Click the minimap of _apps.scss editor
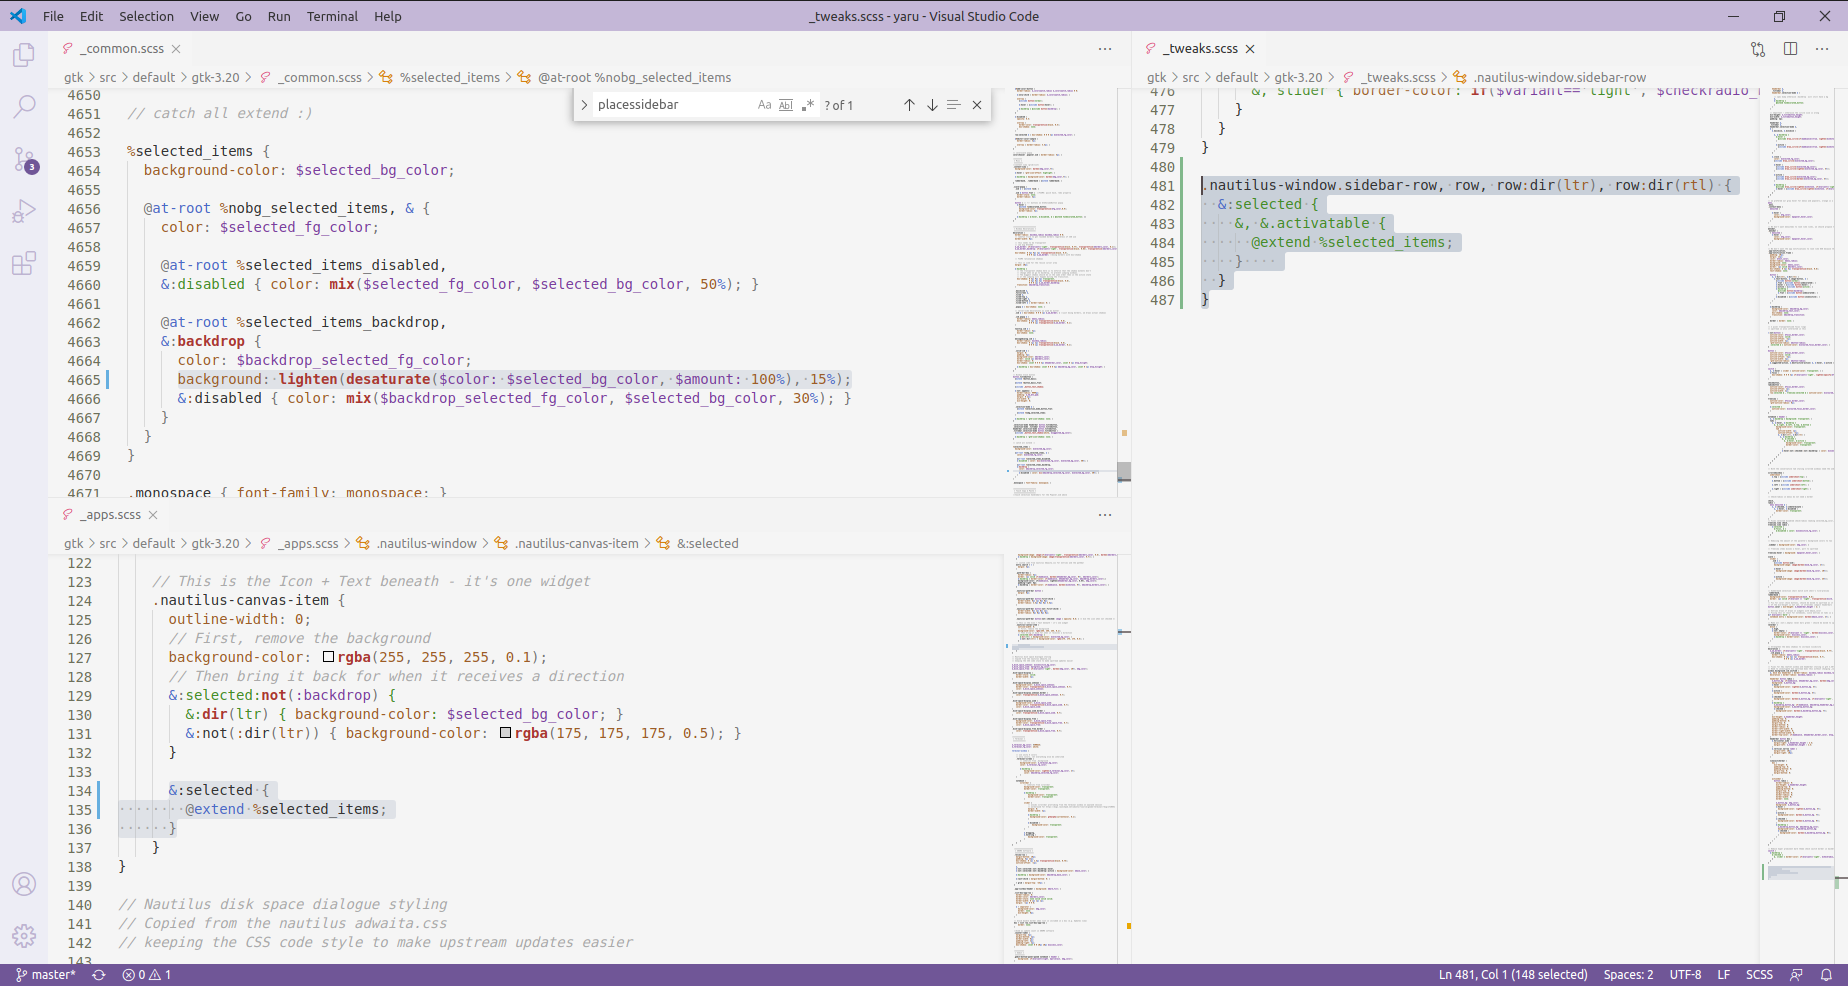This screenshot has width=1848, height=986. tap(1062, 758)
